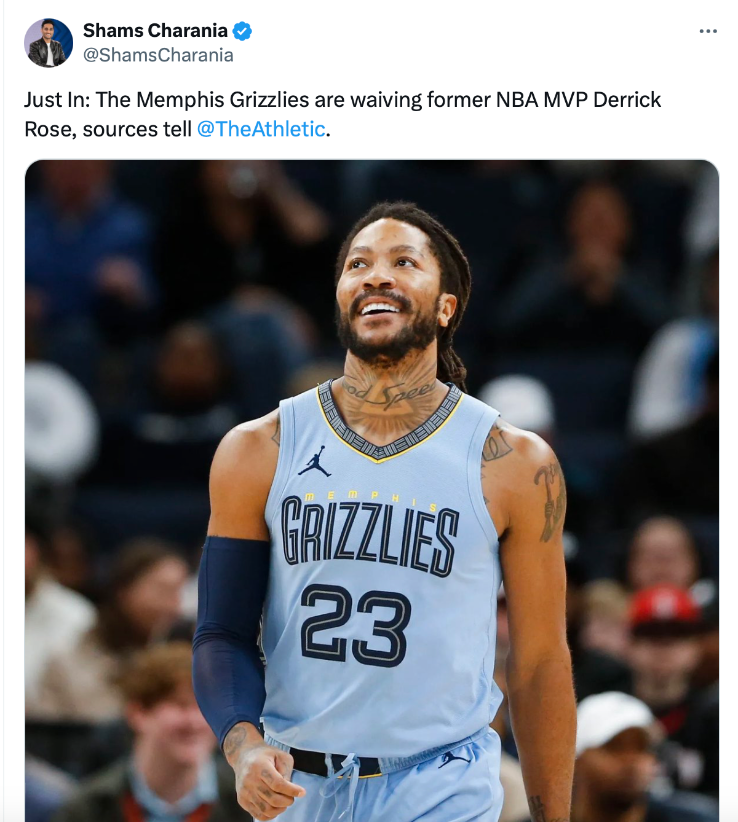The height and width of the screenshot is (822, 738).
Task: Click the small MEMPHIS lettering on the jersey
Action: (370, 499)
